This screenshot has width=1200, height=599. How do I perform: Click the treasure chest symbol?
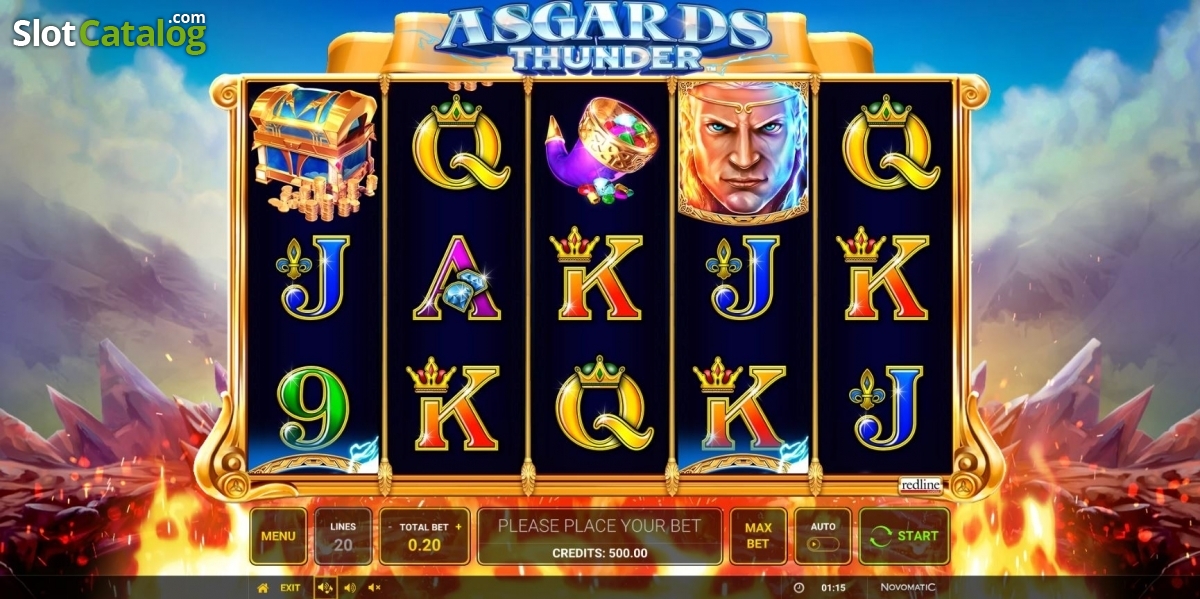tap(312, 152)
